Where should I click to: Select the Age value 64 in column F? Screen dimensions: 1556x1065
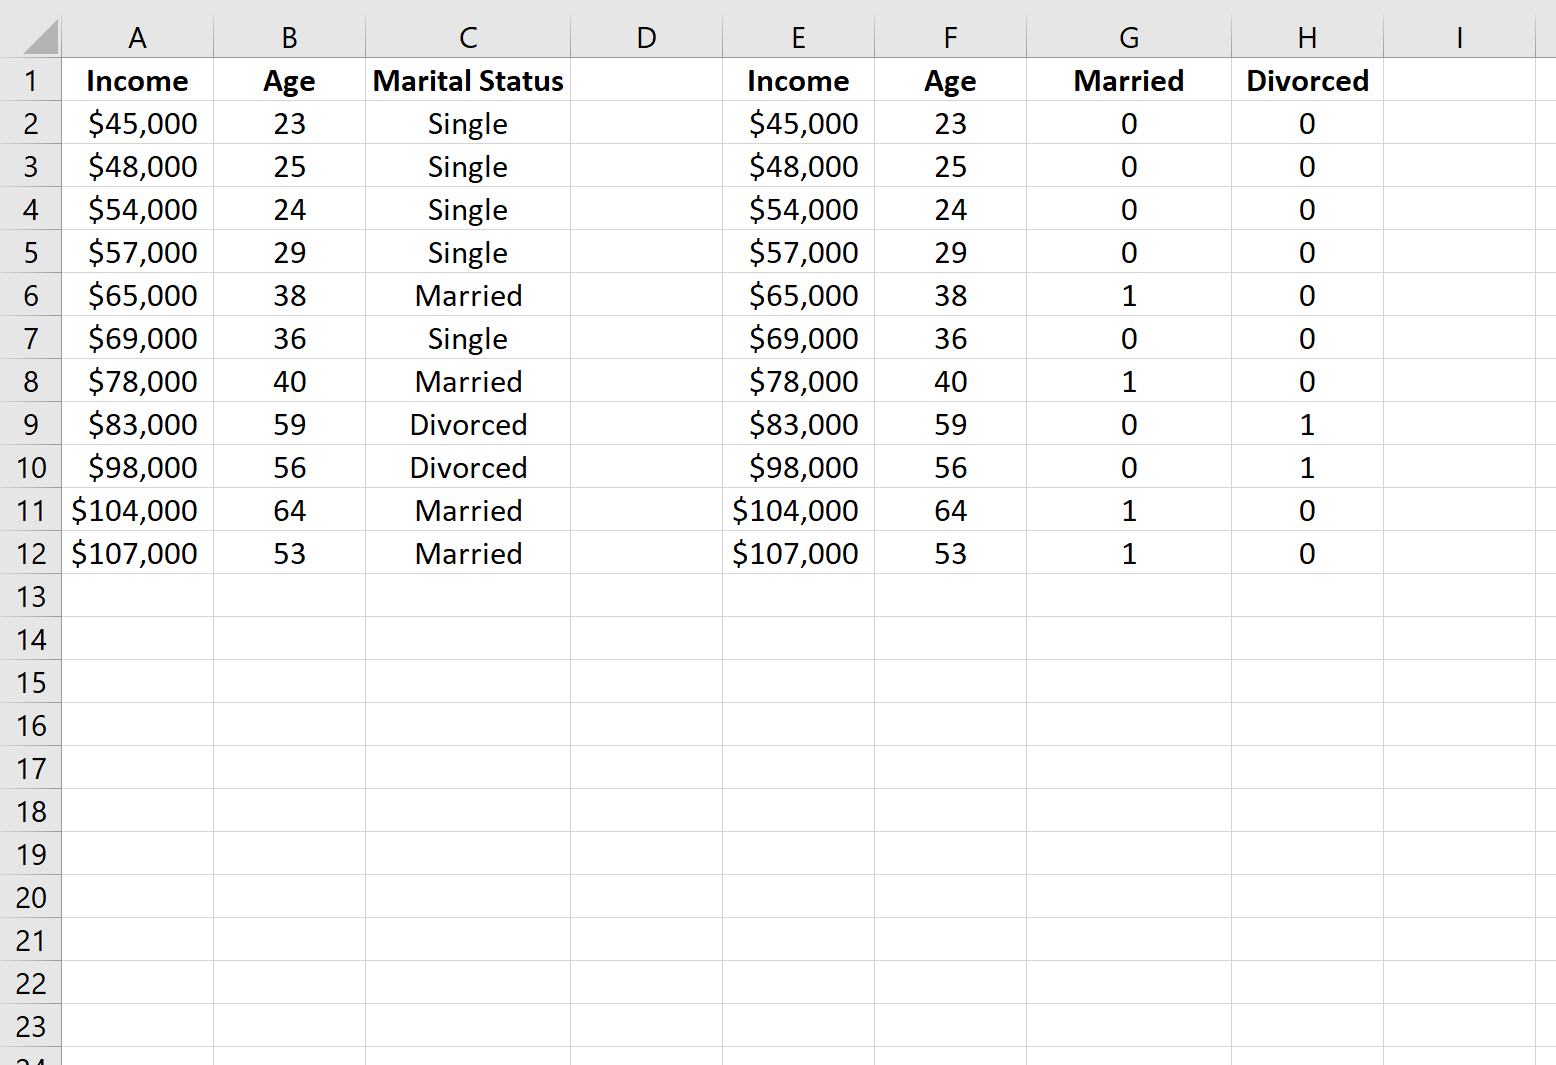pyautogui.click(x=949, y=510)
